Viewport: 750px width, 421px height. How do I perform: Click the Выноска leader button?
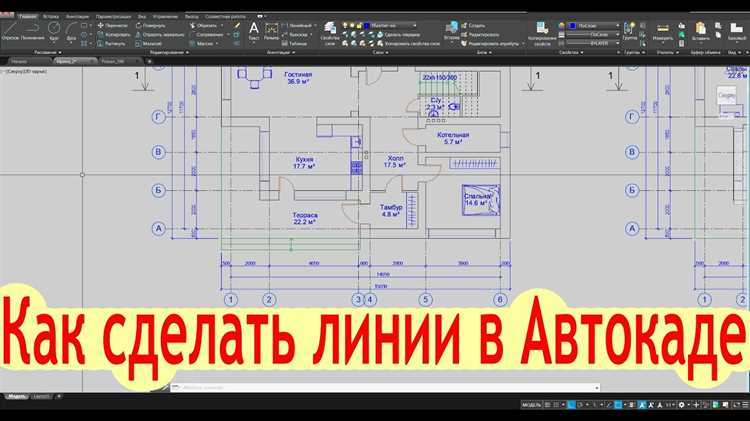point(295,34)
